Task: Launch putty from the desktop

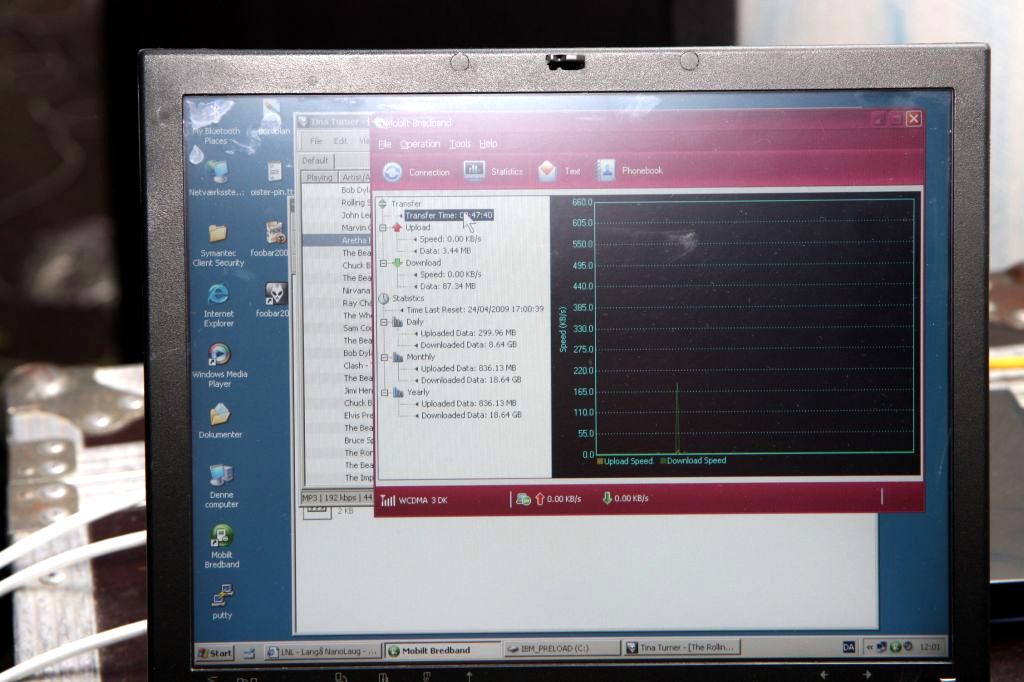Action: tap(222, 602)
